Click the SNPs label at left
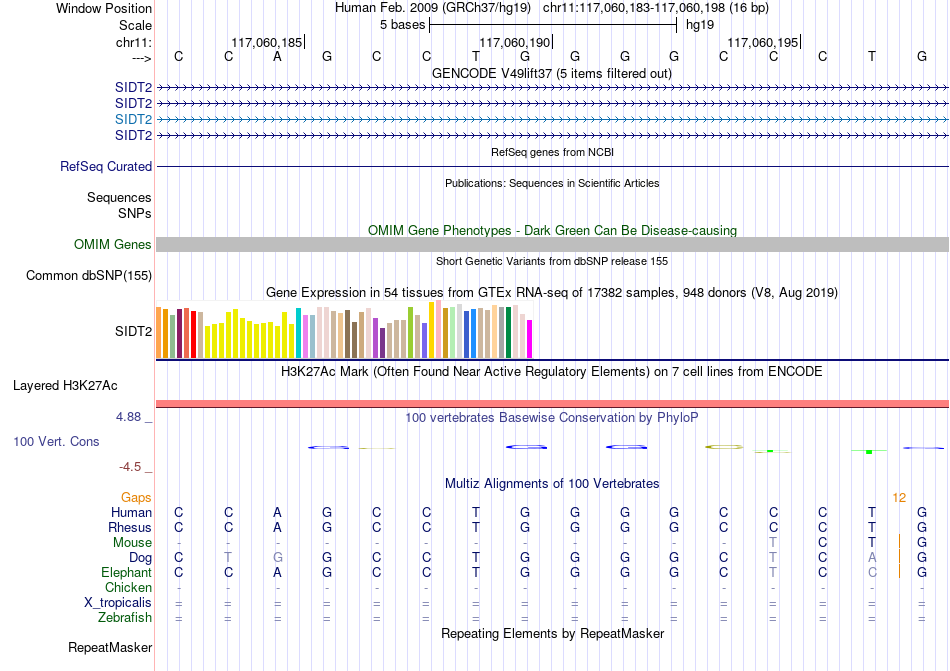This screenshot has width=950, height=671. tap(135, 213)
